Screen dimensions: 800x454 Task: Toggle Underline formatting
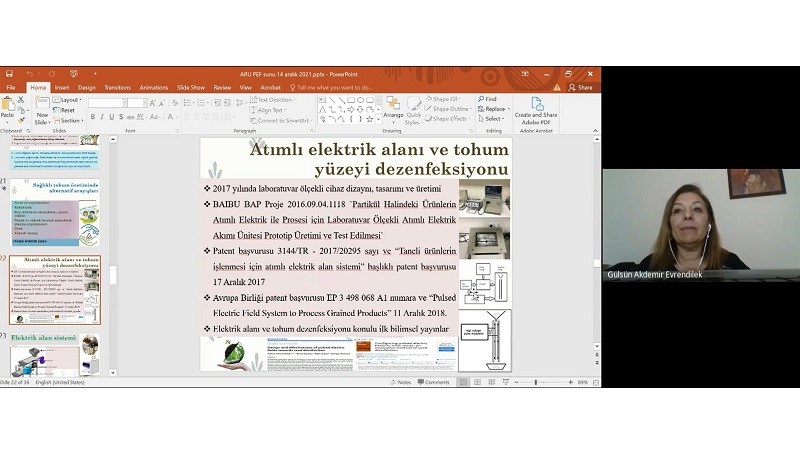click(x=111, y=117)
